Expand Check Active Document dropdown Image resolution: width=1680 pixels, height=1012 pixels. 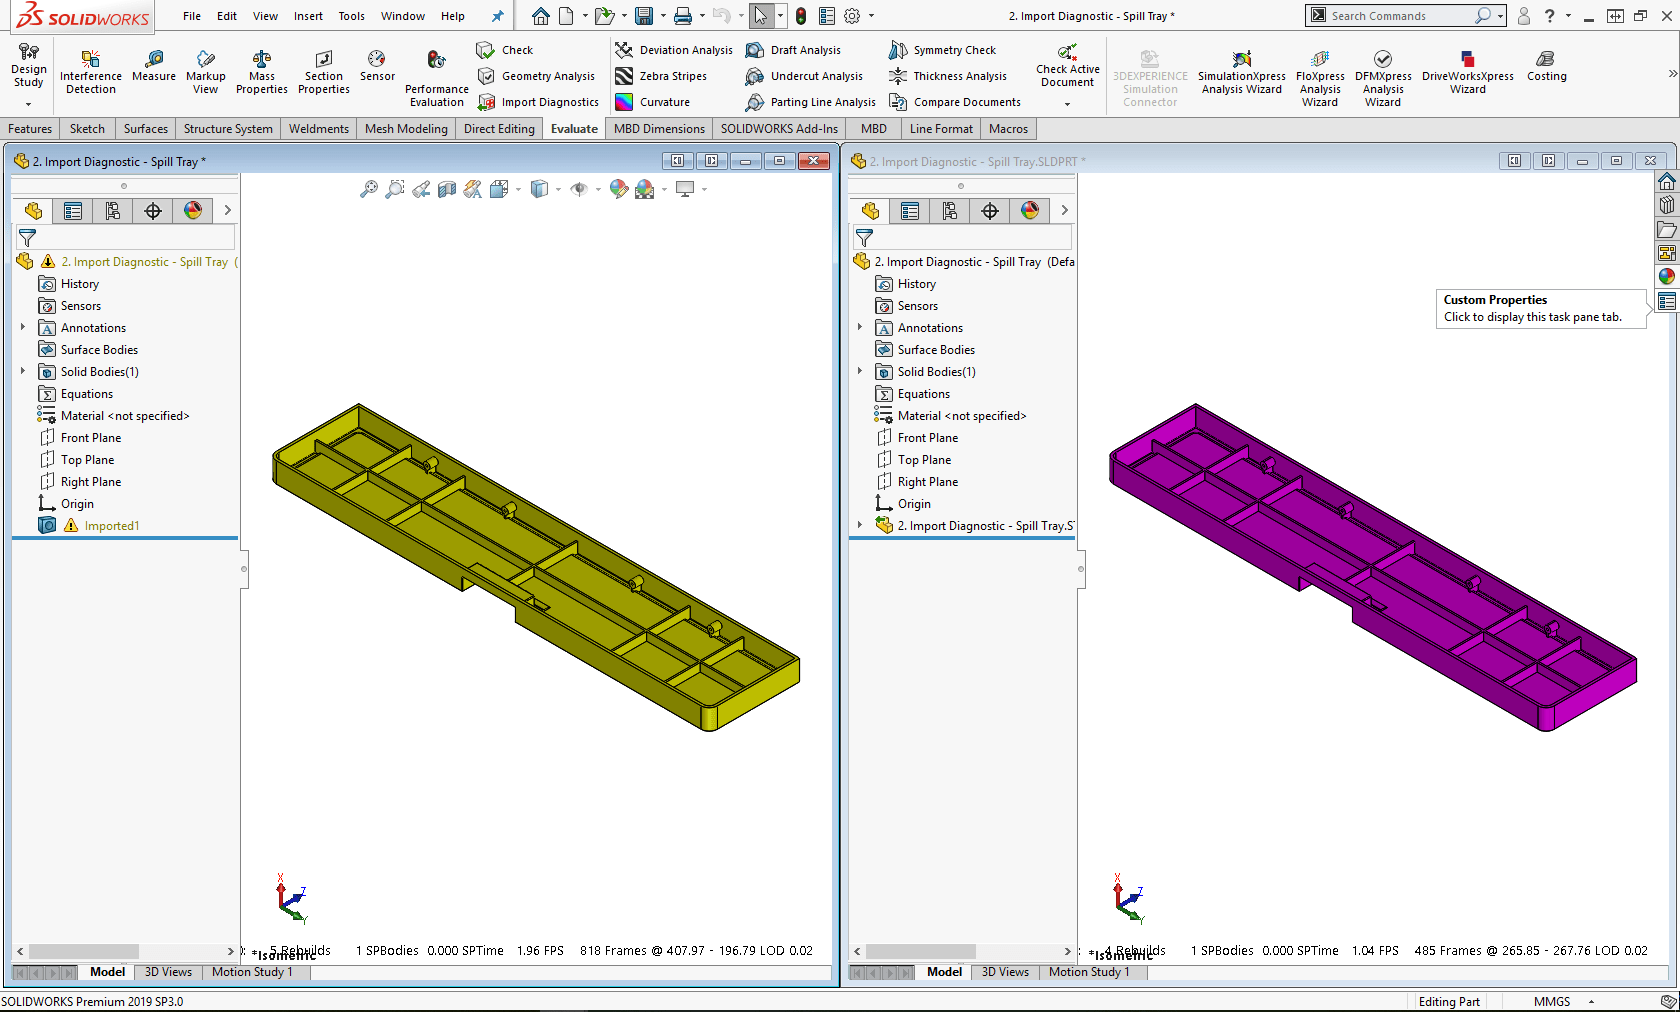pos(1068,104)
